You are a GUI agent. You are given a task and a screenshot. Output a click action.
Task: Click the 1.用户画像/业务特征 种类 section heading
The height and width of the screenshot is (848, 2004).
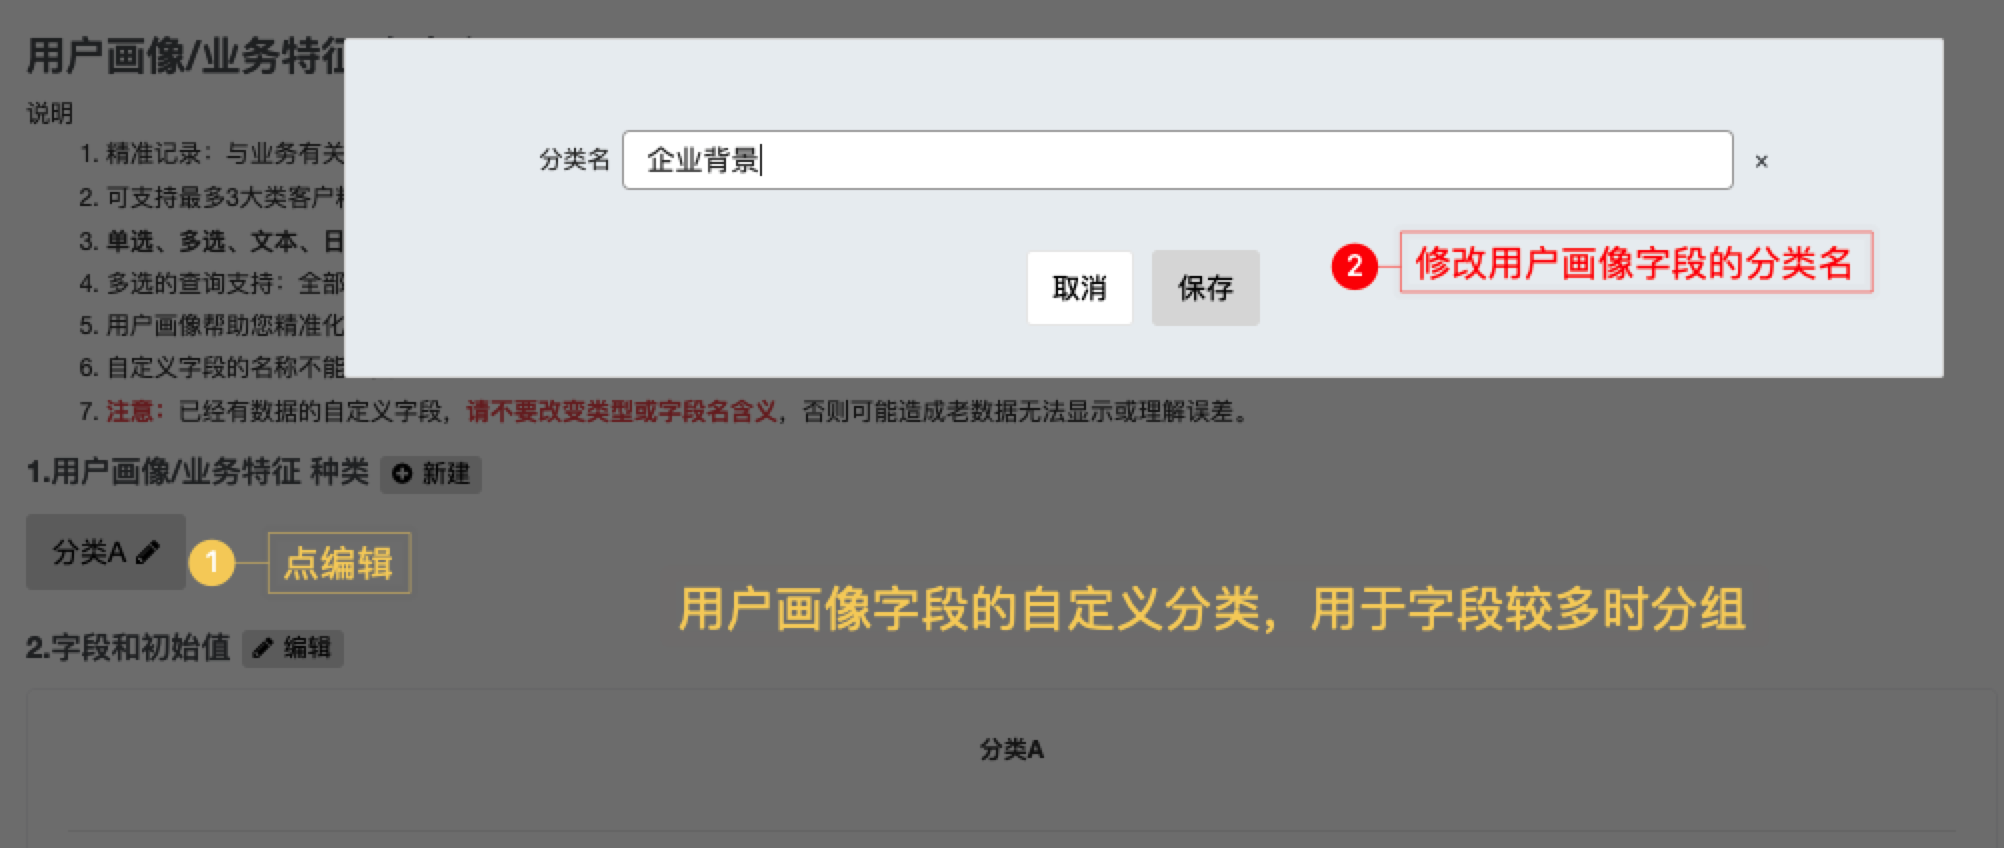click(198, 472)
